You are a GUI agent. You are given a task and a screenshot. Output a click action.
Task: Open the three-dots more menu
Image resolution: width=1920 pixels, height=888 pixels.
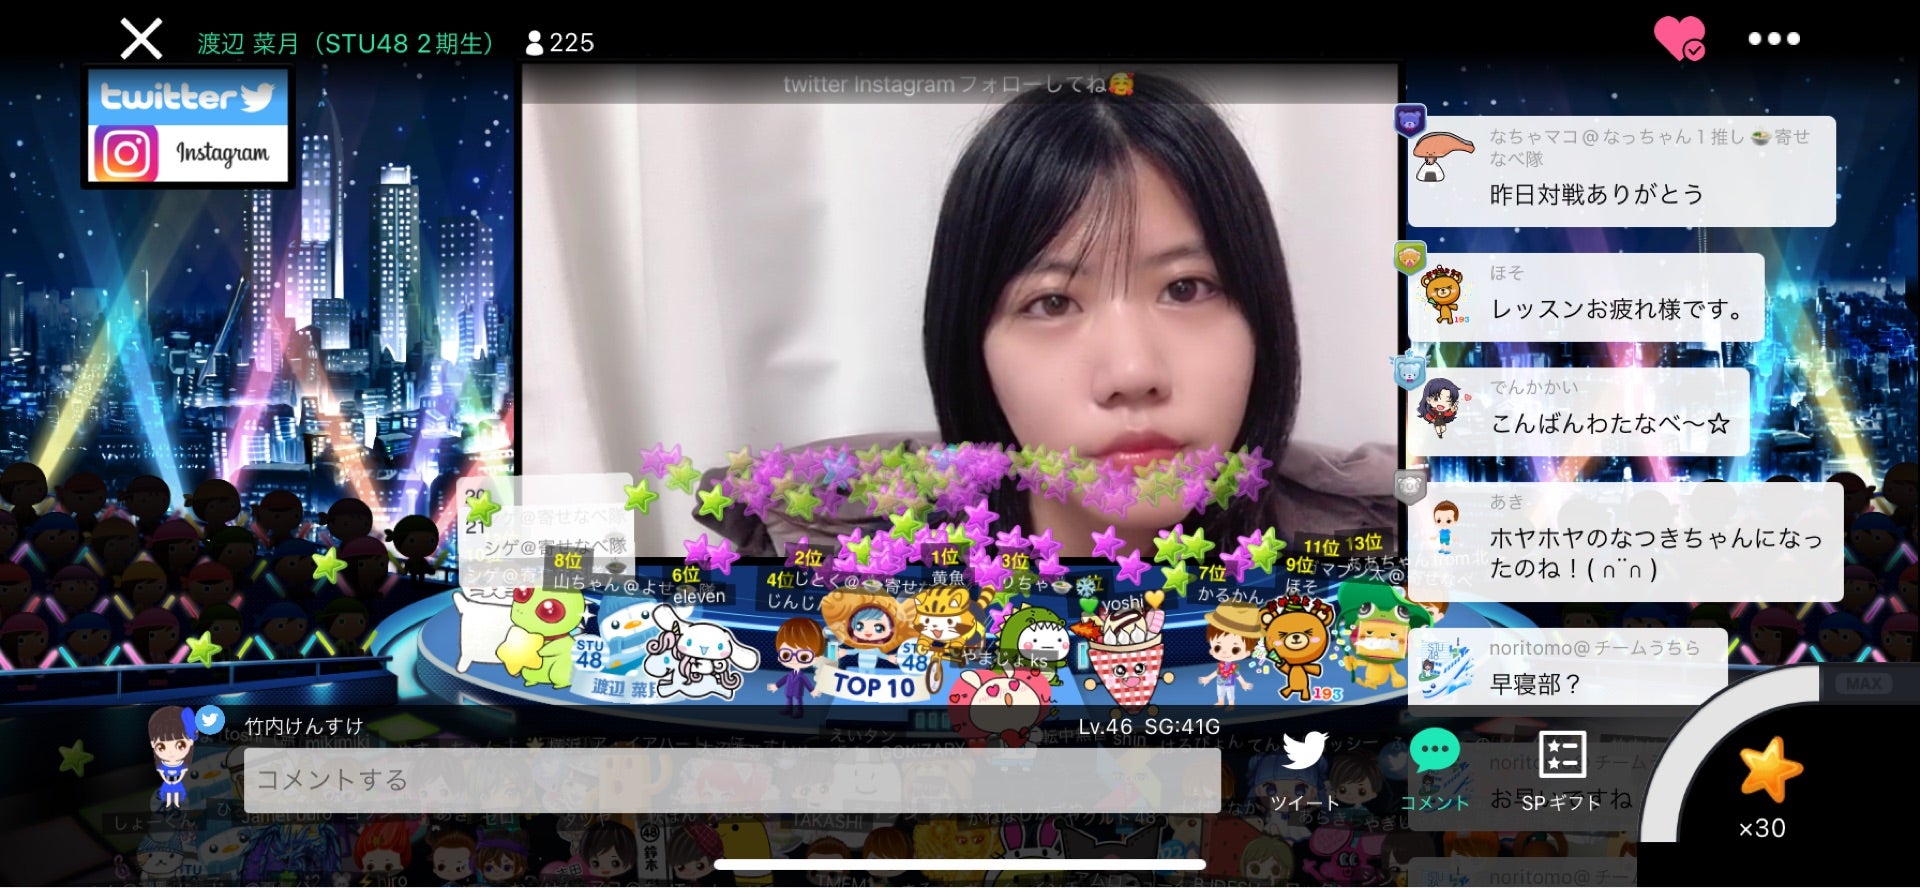coord(1774,39)
